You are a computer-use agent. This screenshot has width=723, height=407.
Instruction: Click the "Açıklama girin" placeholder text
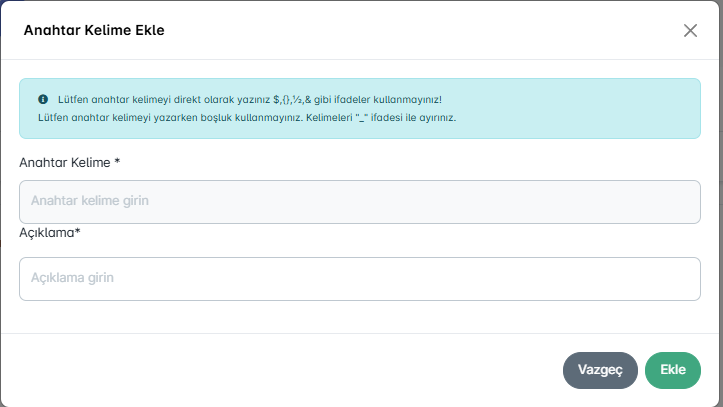tap(73, 279)
